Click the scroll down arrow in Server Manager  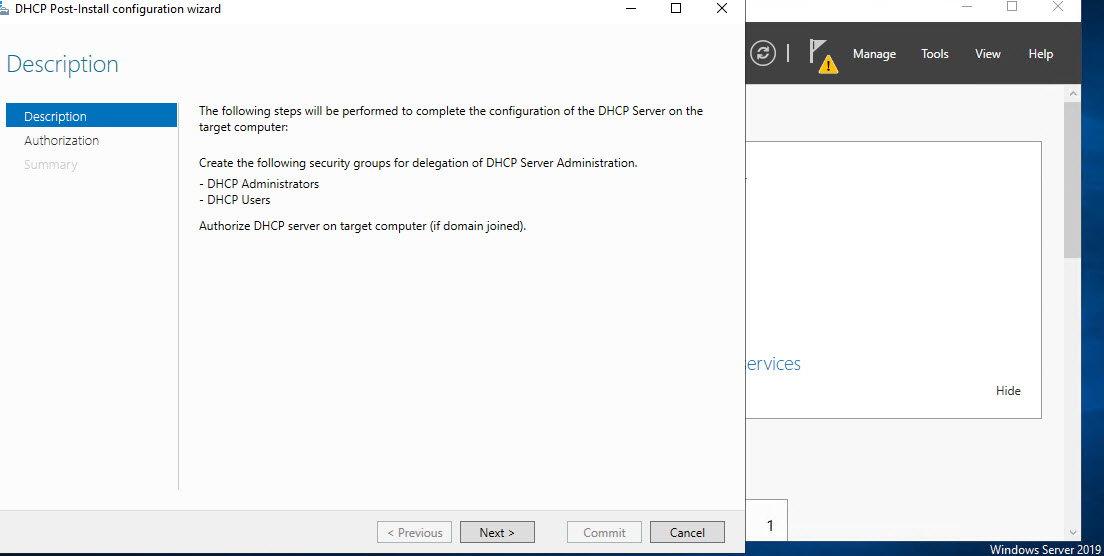click(x=1072, y=533)
